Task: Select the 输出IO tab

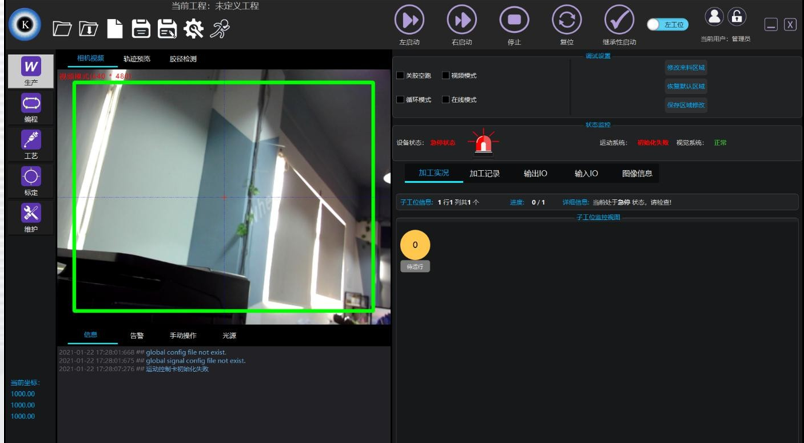Action: [535, 173]
